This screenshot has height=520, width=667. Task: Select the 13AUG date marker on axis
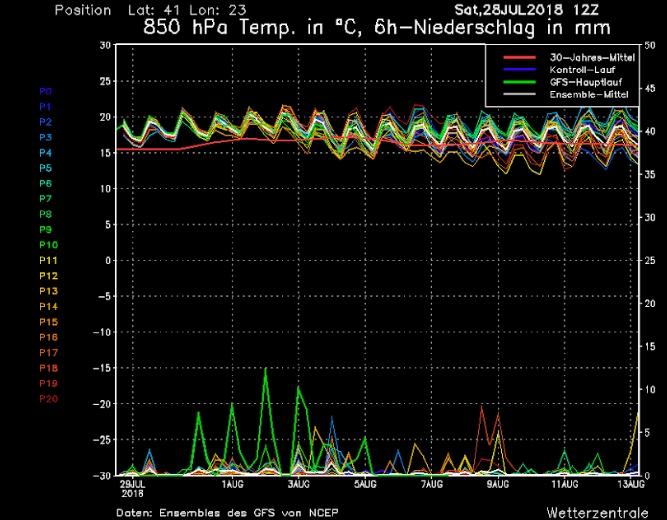[x=629, y=484]
